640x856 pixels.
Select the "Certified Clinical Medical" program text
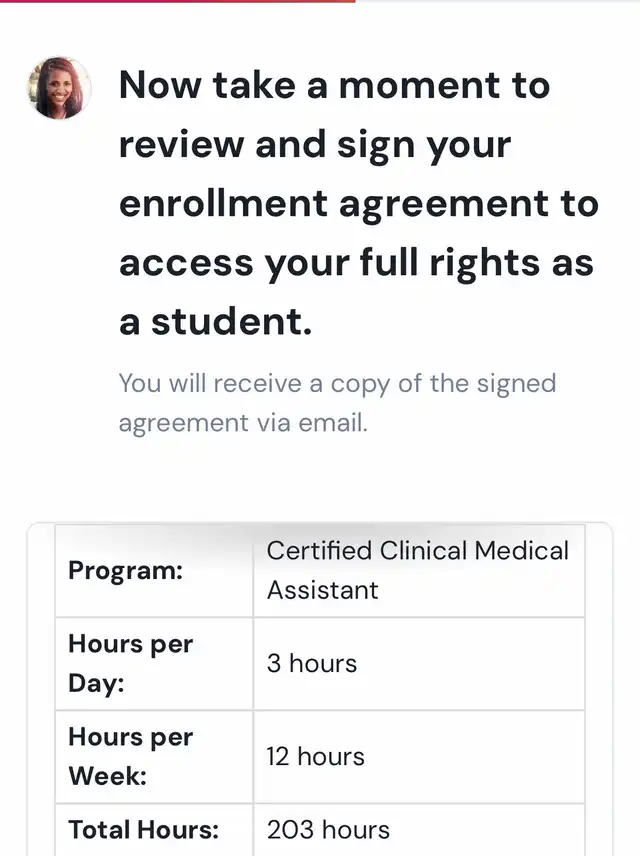[x=417, y=551]
